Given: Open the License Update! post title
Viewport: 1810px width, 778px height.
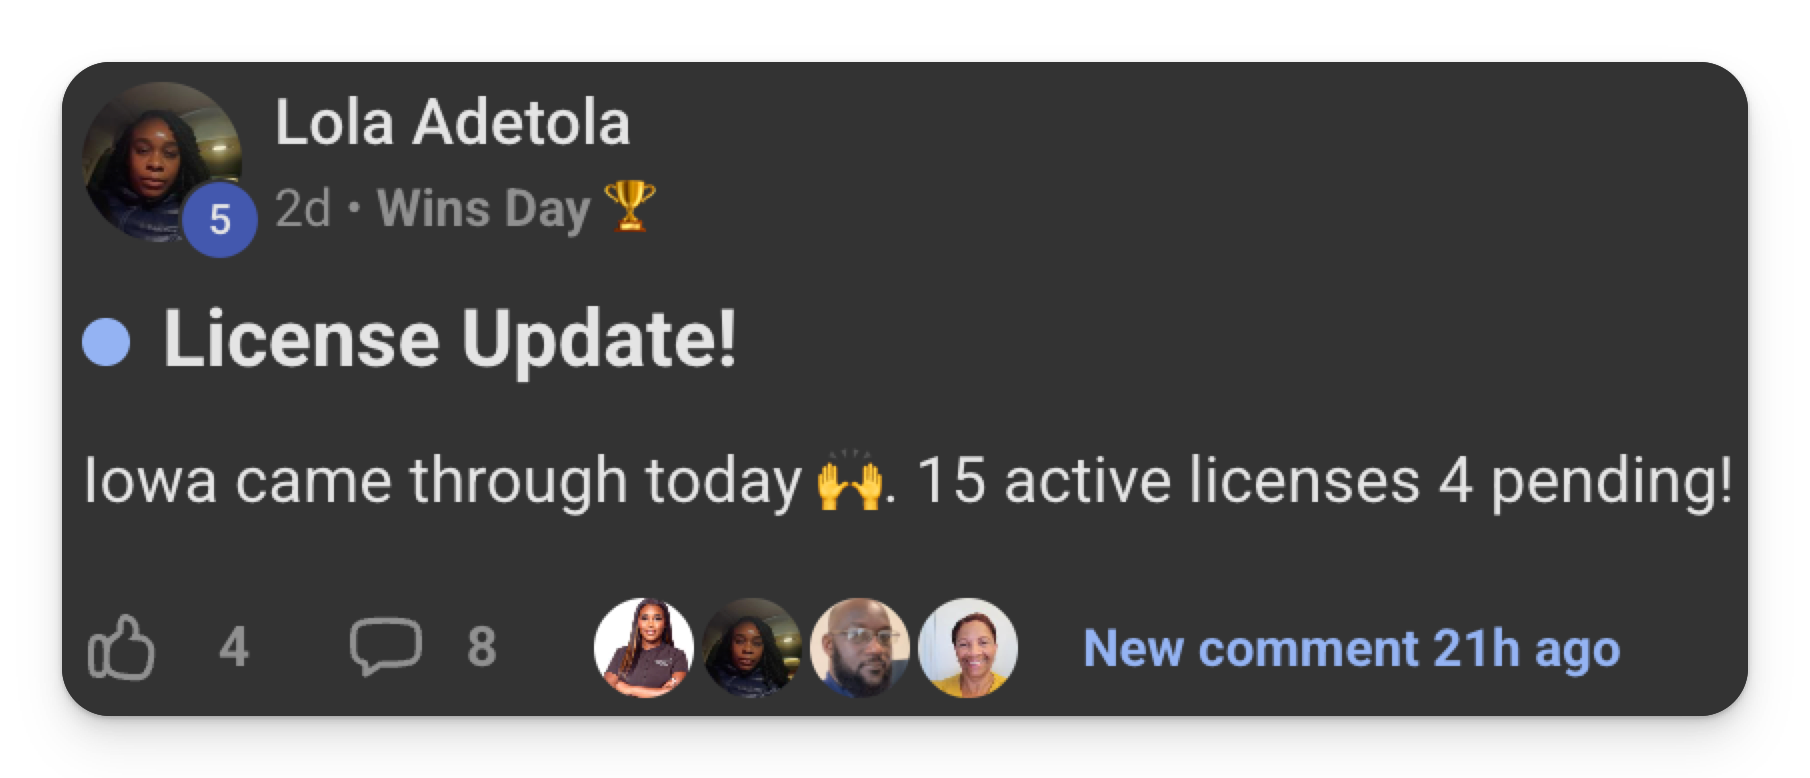Looking at the screenshot, I should coord(450,339).
